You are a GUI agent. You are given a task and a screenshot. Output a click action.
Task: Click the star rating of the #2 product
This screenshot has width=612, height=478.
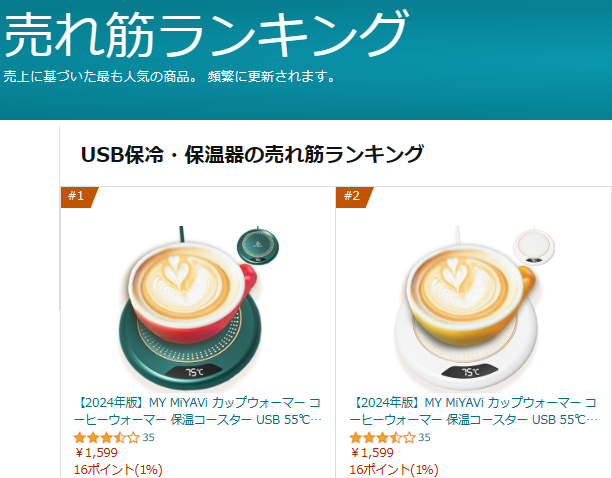382,438
